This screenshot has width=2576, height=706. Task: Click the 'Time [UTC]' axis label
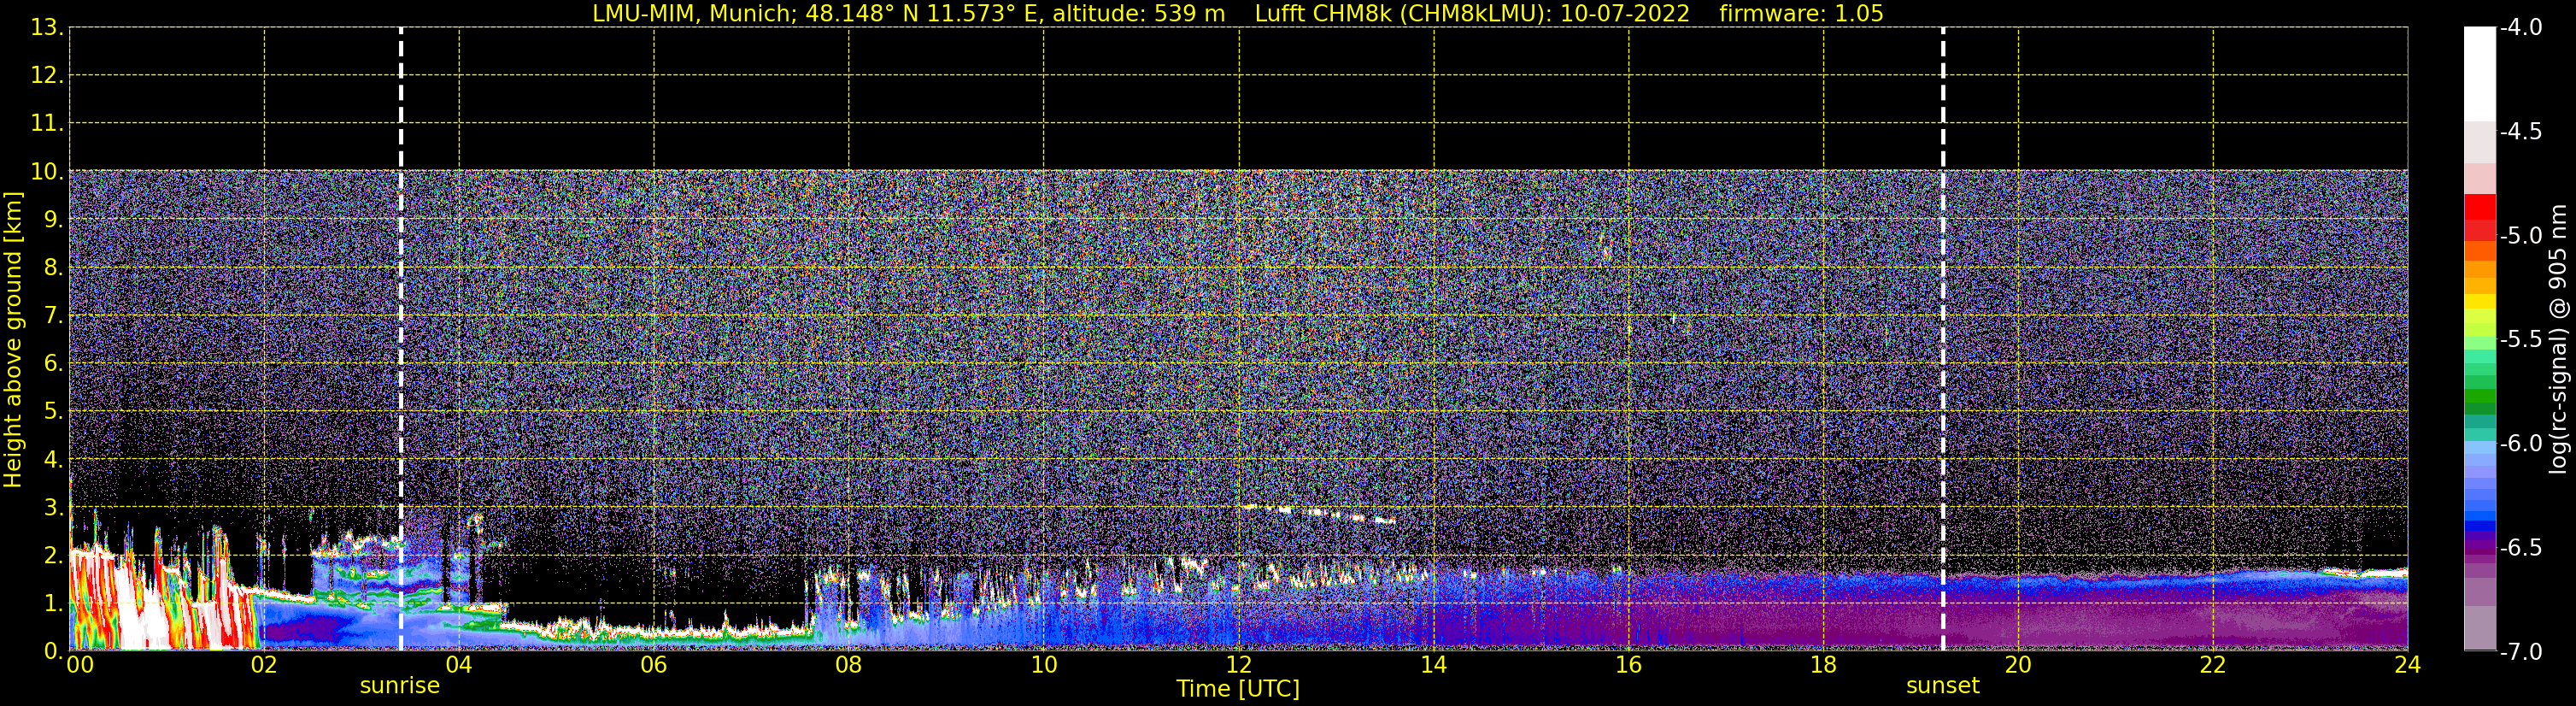coord(1238,689)
